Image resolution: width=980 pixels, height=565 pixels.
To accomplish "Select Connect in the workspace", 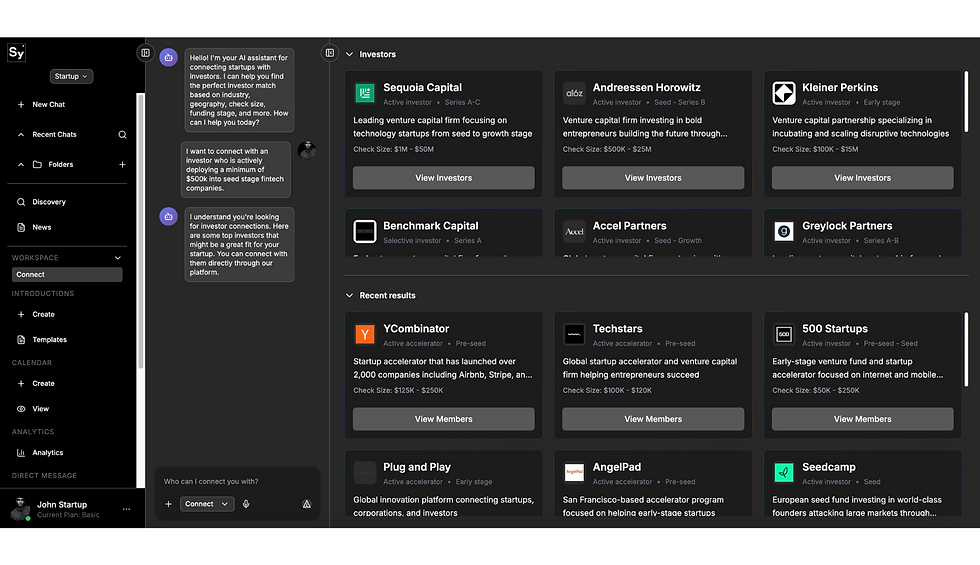I will coord(67,274).
